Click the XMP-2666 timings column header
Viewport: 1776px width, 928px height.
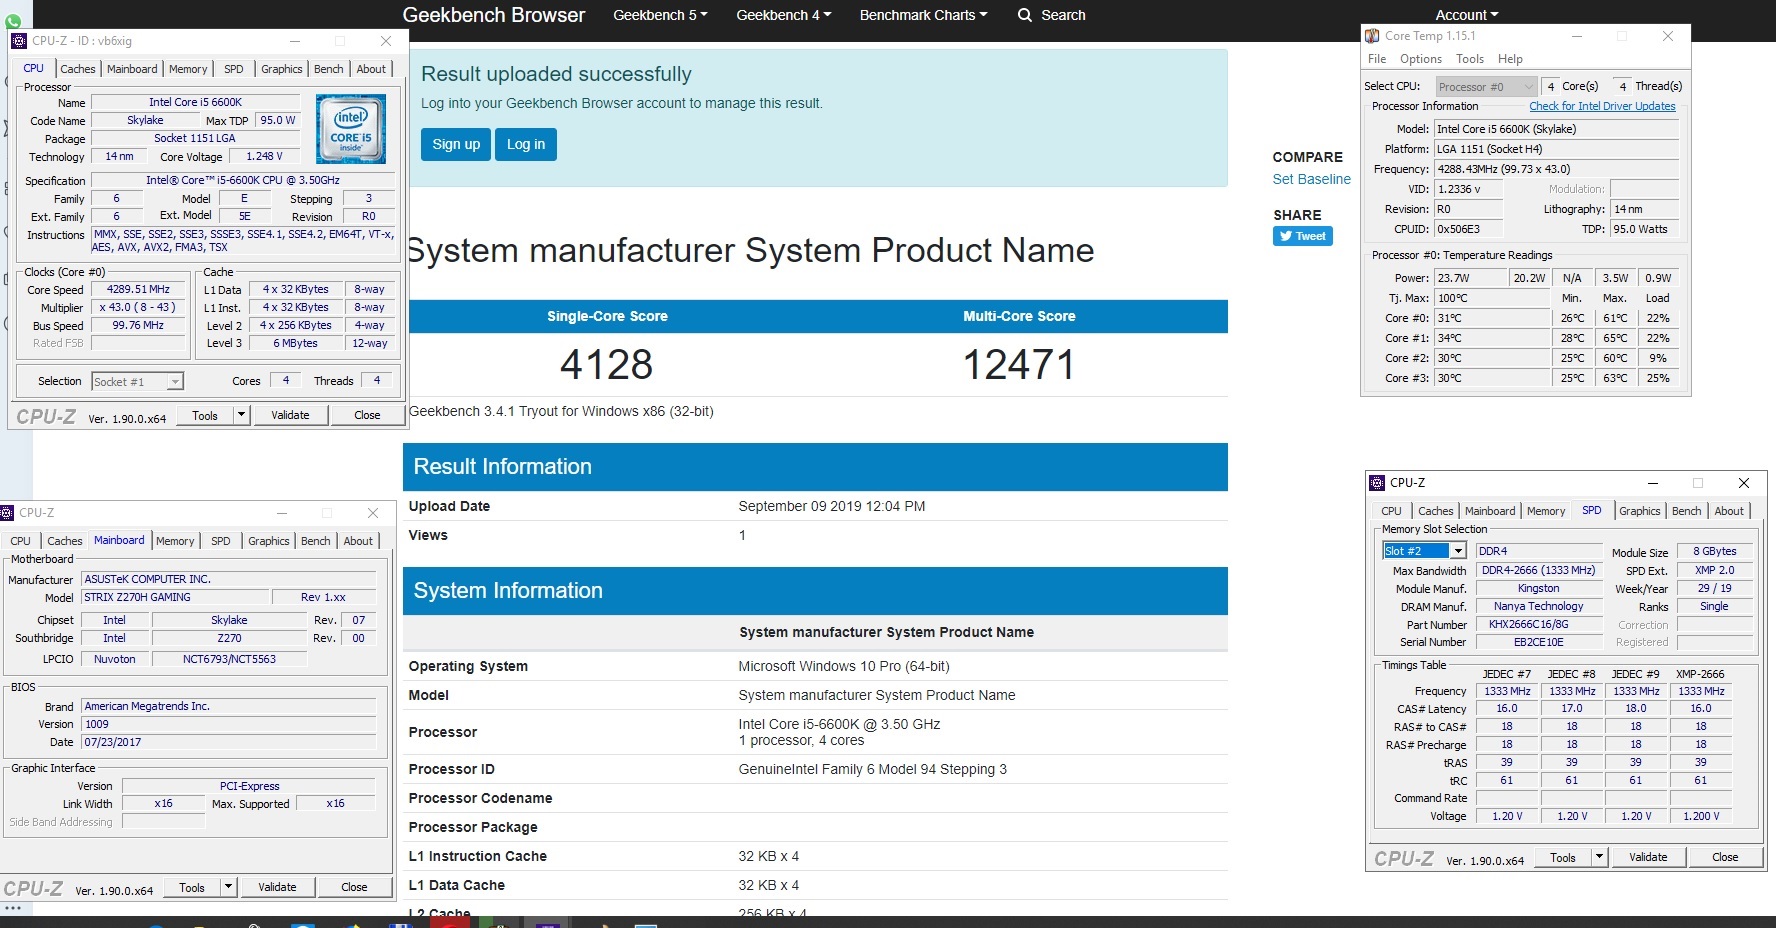pyautogui.click(x=1700, y=674)
